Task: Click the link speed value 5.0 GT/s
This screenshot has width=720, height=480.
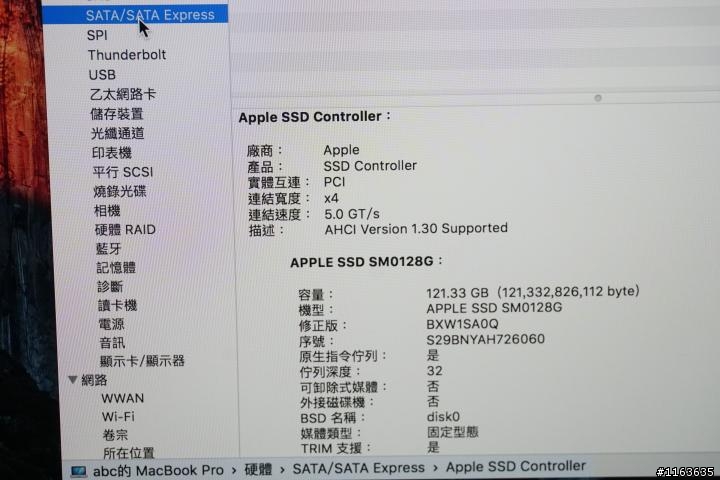Action: click(x=352, y=214)
